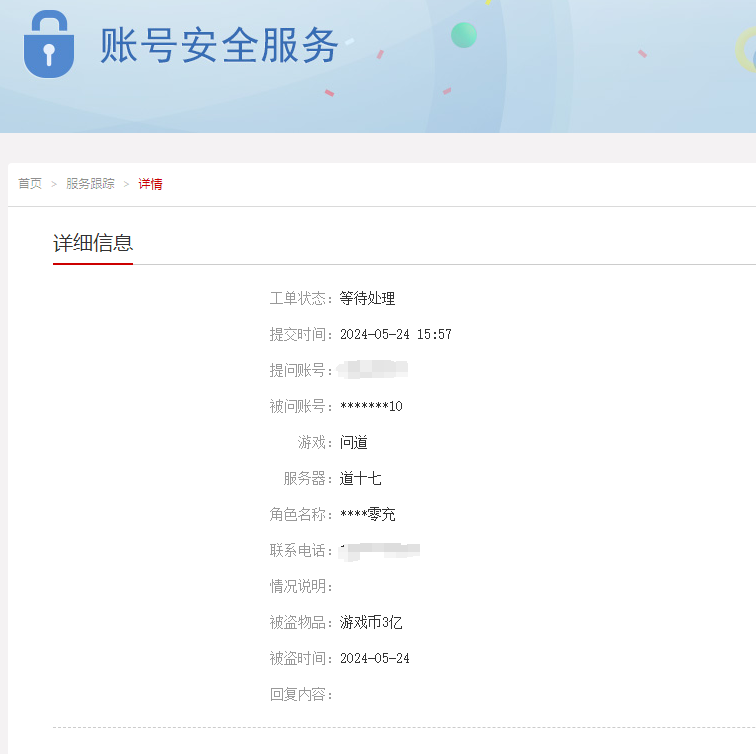Screen dimensions: 756x754
Task: Click the 回复内容 label
Action: pyautogui.click(x=300, y=694)
